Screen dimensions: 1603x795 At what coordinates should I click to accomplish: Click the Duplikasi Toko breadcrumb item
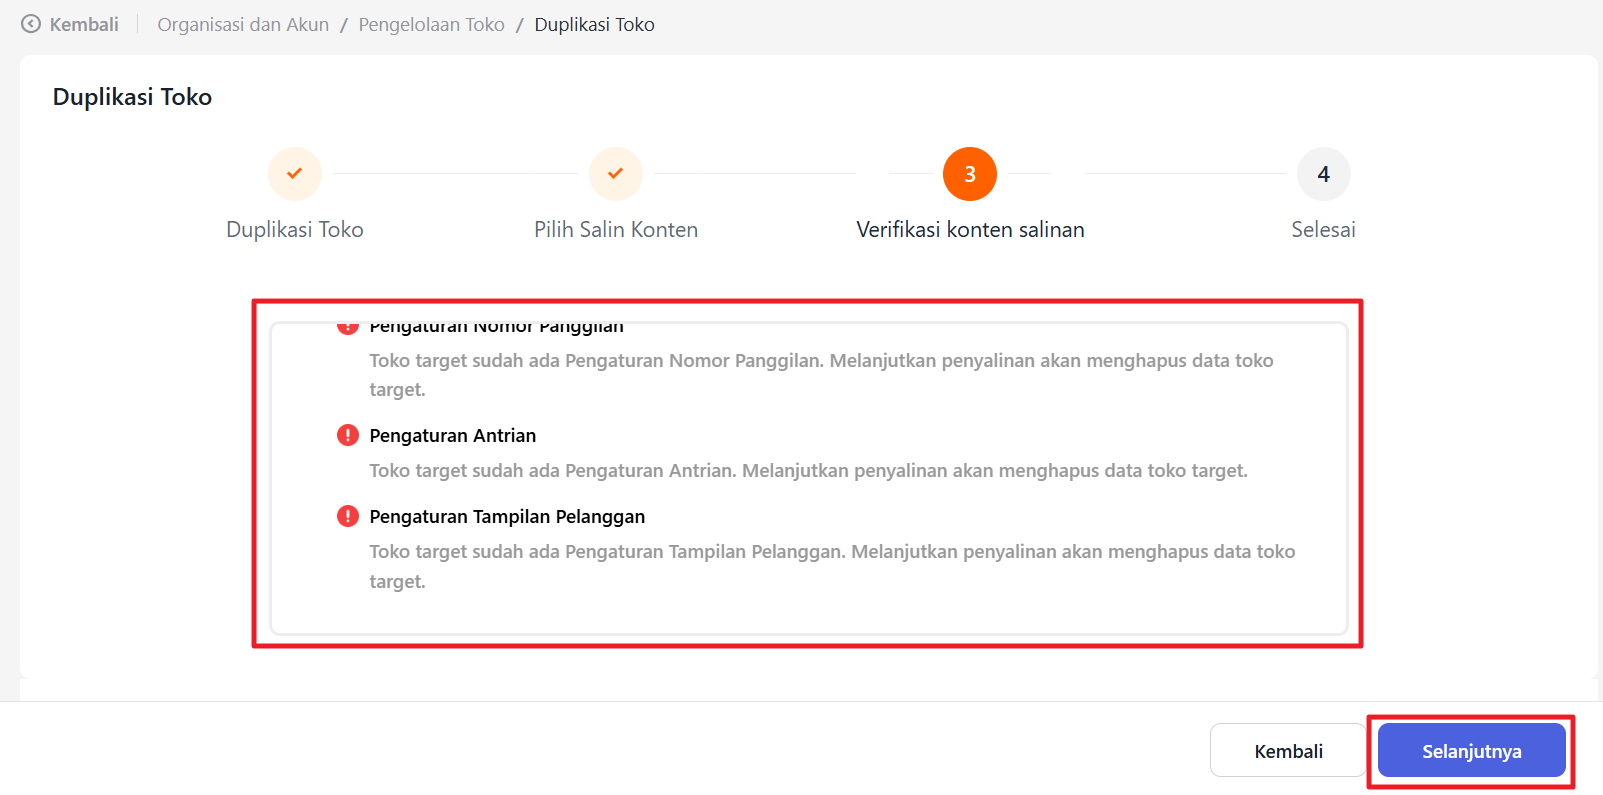594,24
